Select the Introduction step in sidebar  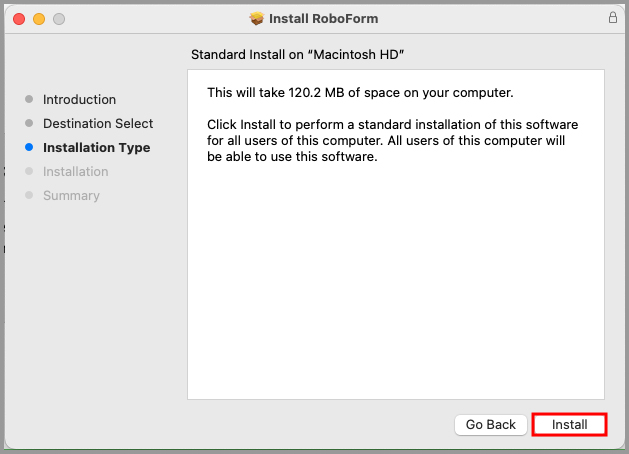pos(79,99)
